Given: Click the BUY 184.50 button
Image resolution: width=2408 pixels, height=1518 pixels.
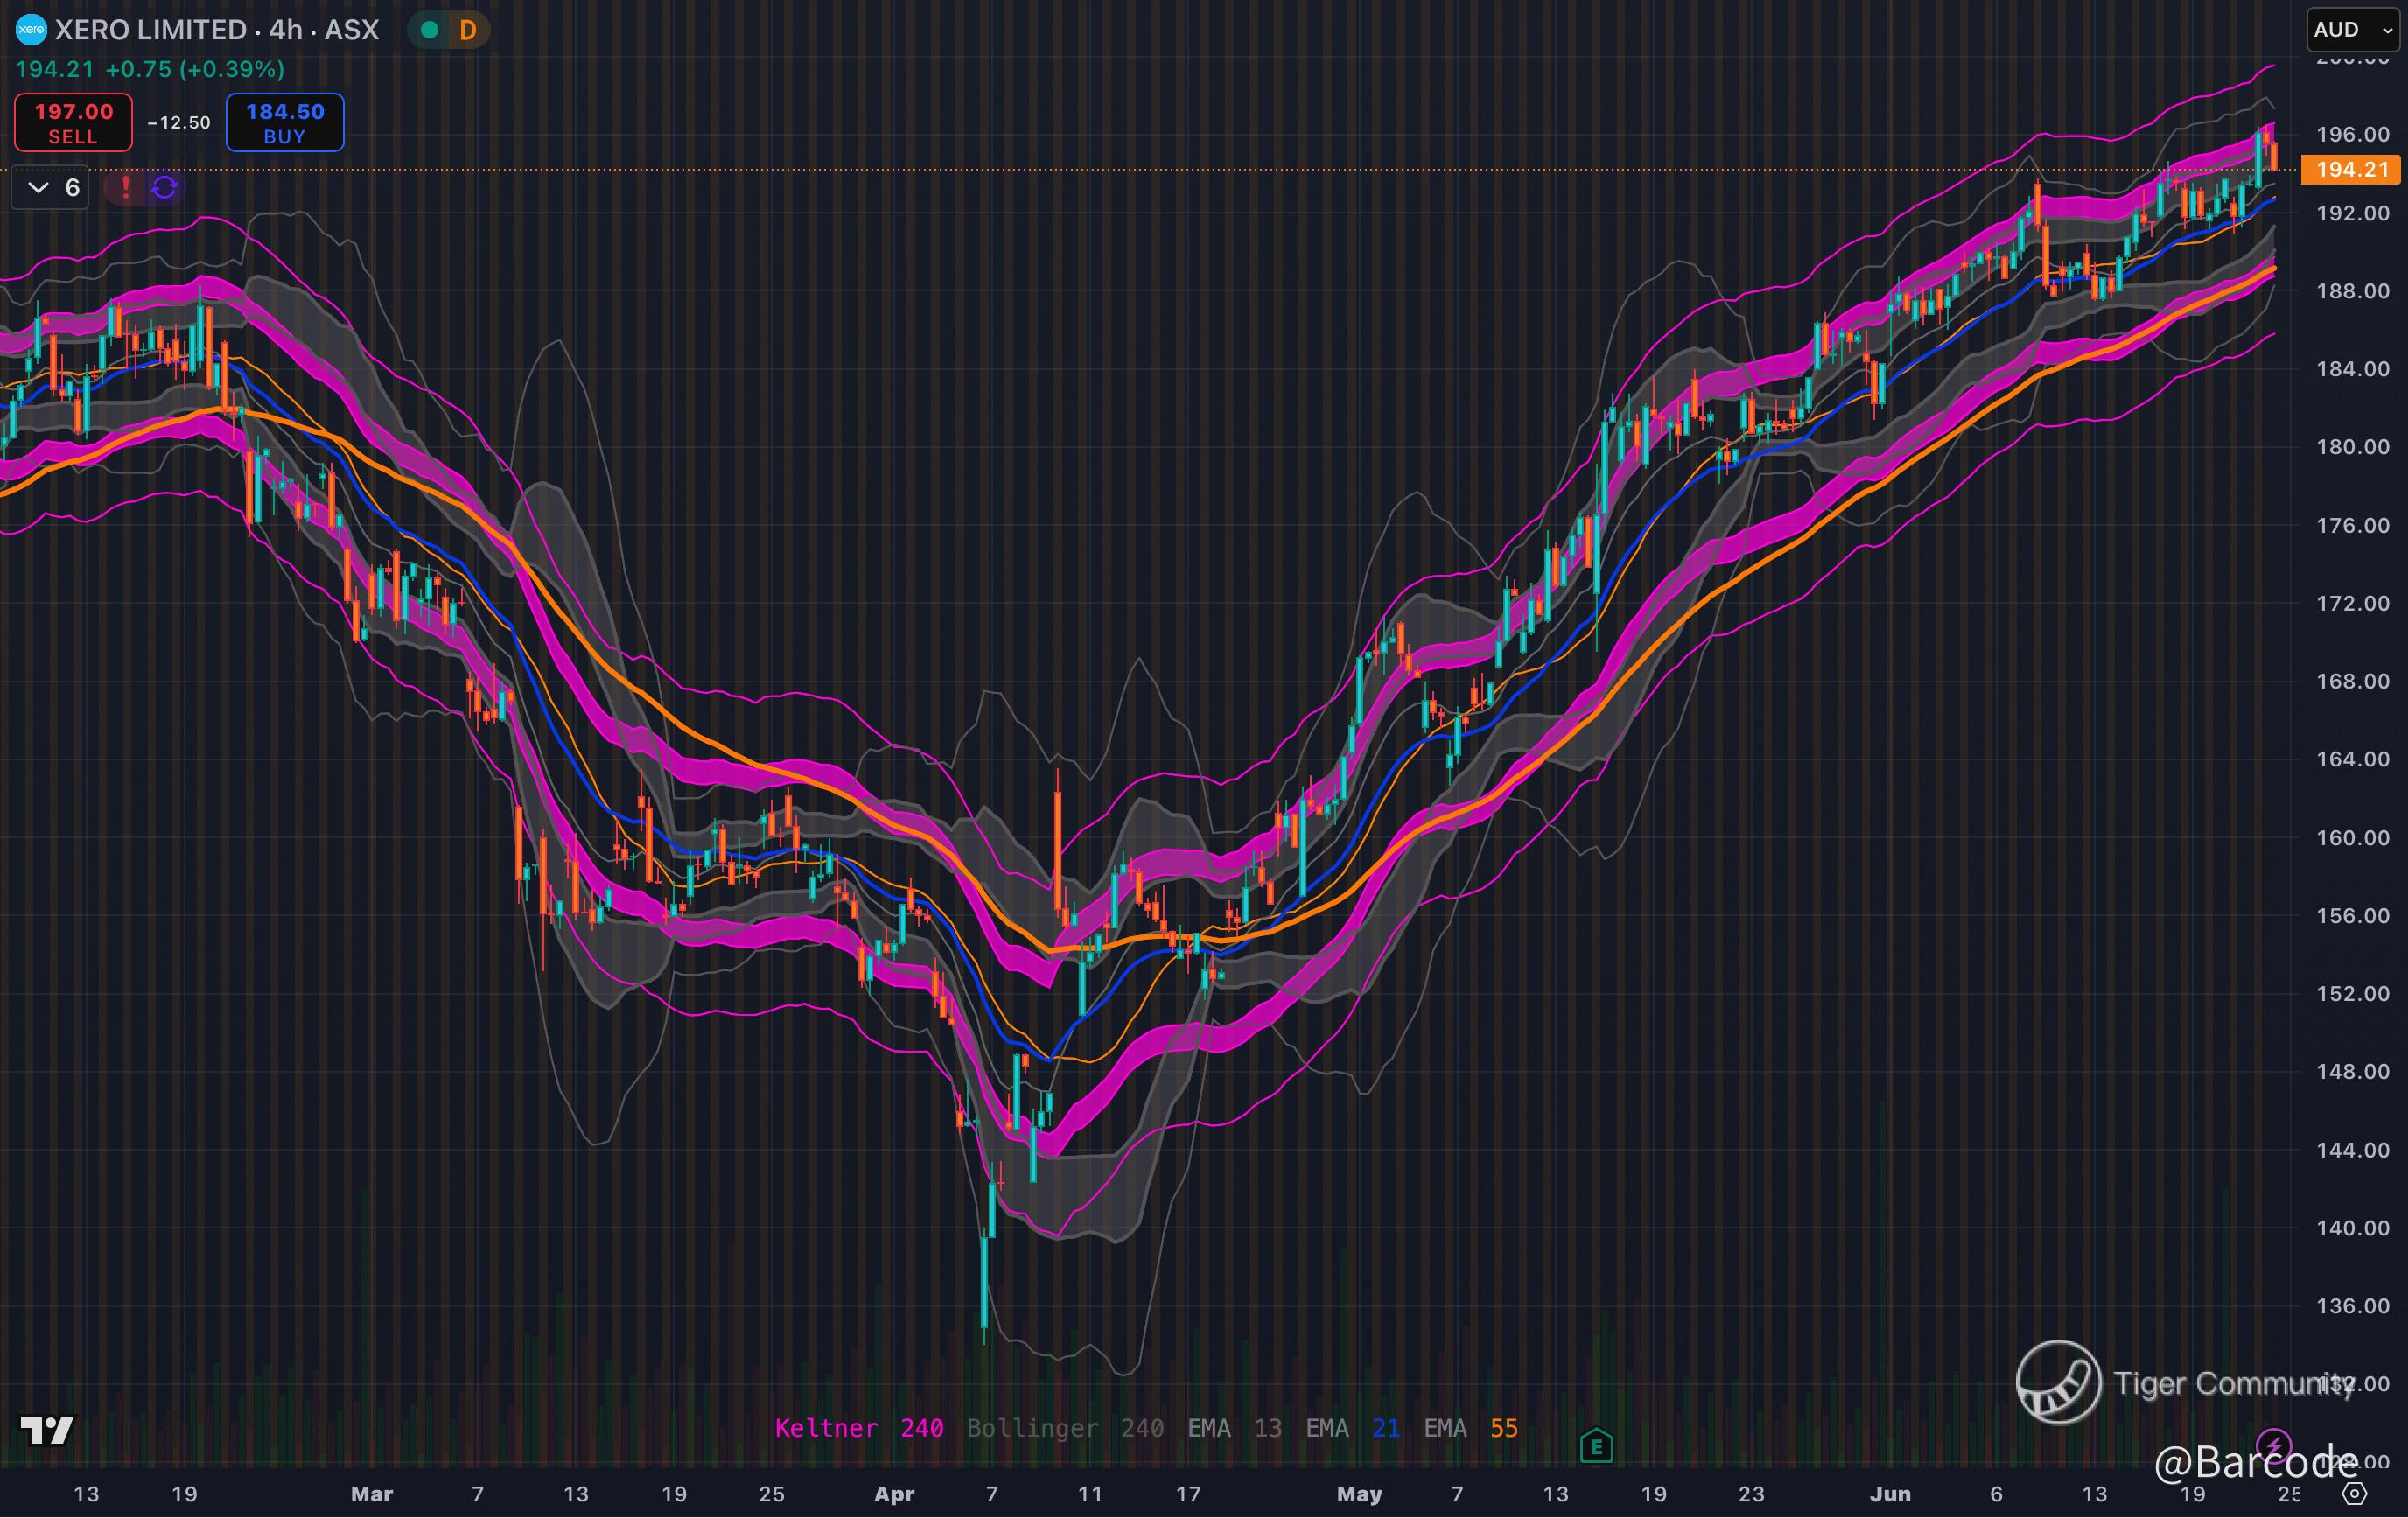Looking at the screenshot, I should (x=285, y=123).
